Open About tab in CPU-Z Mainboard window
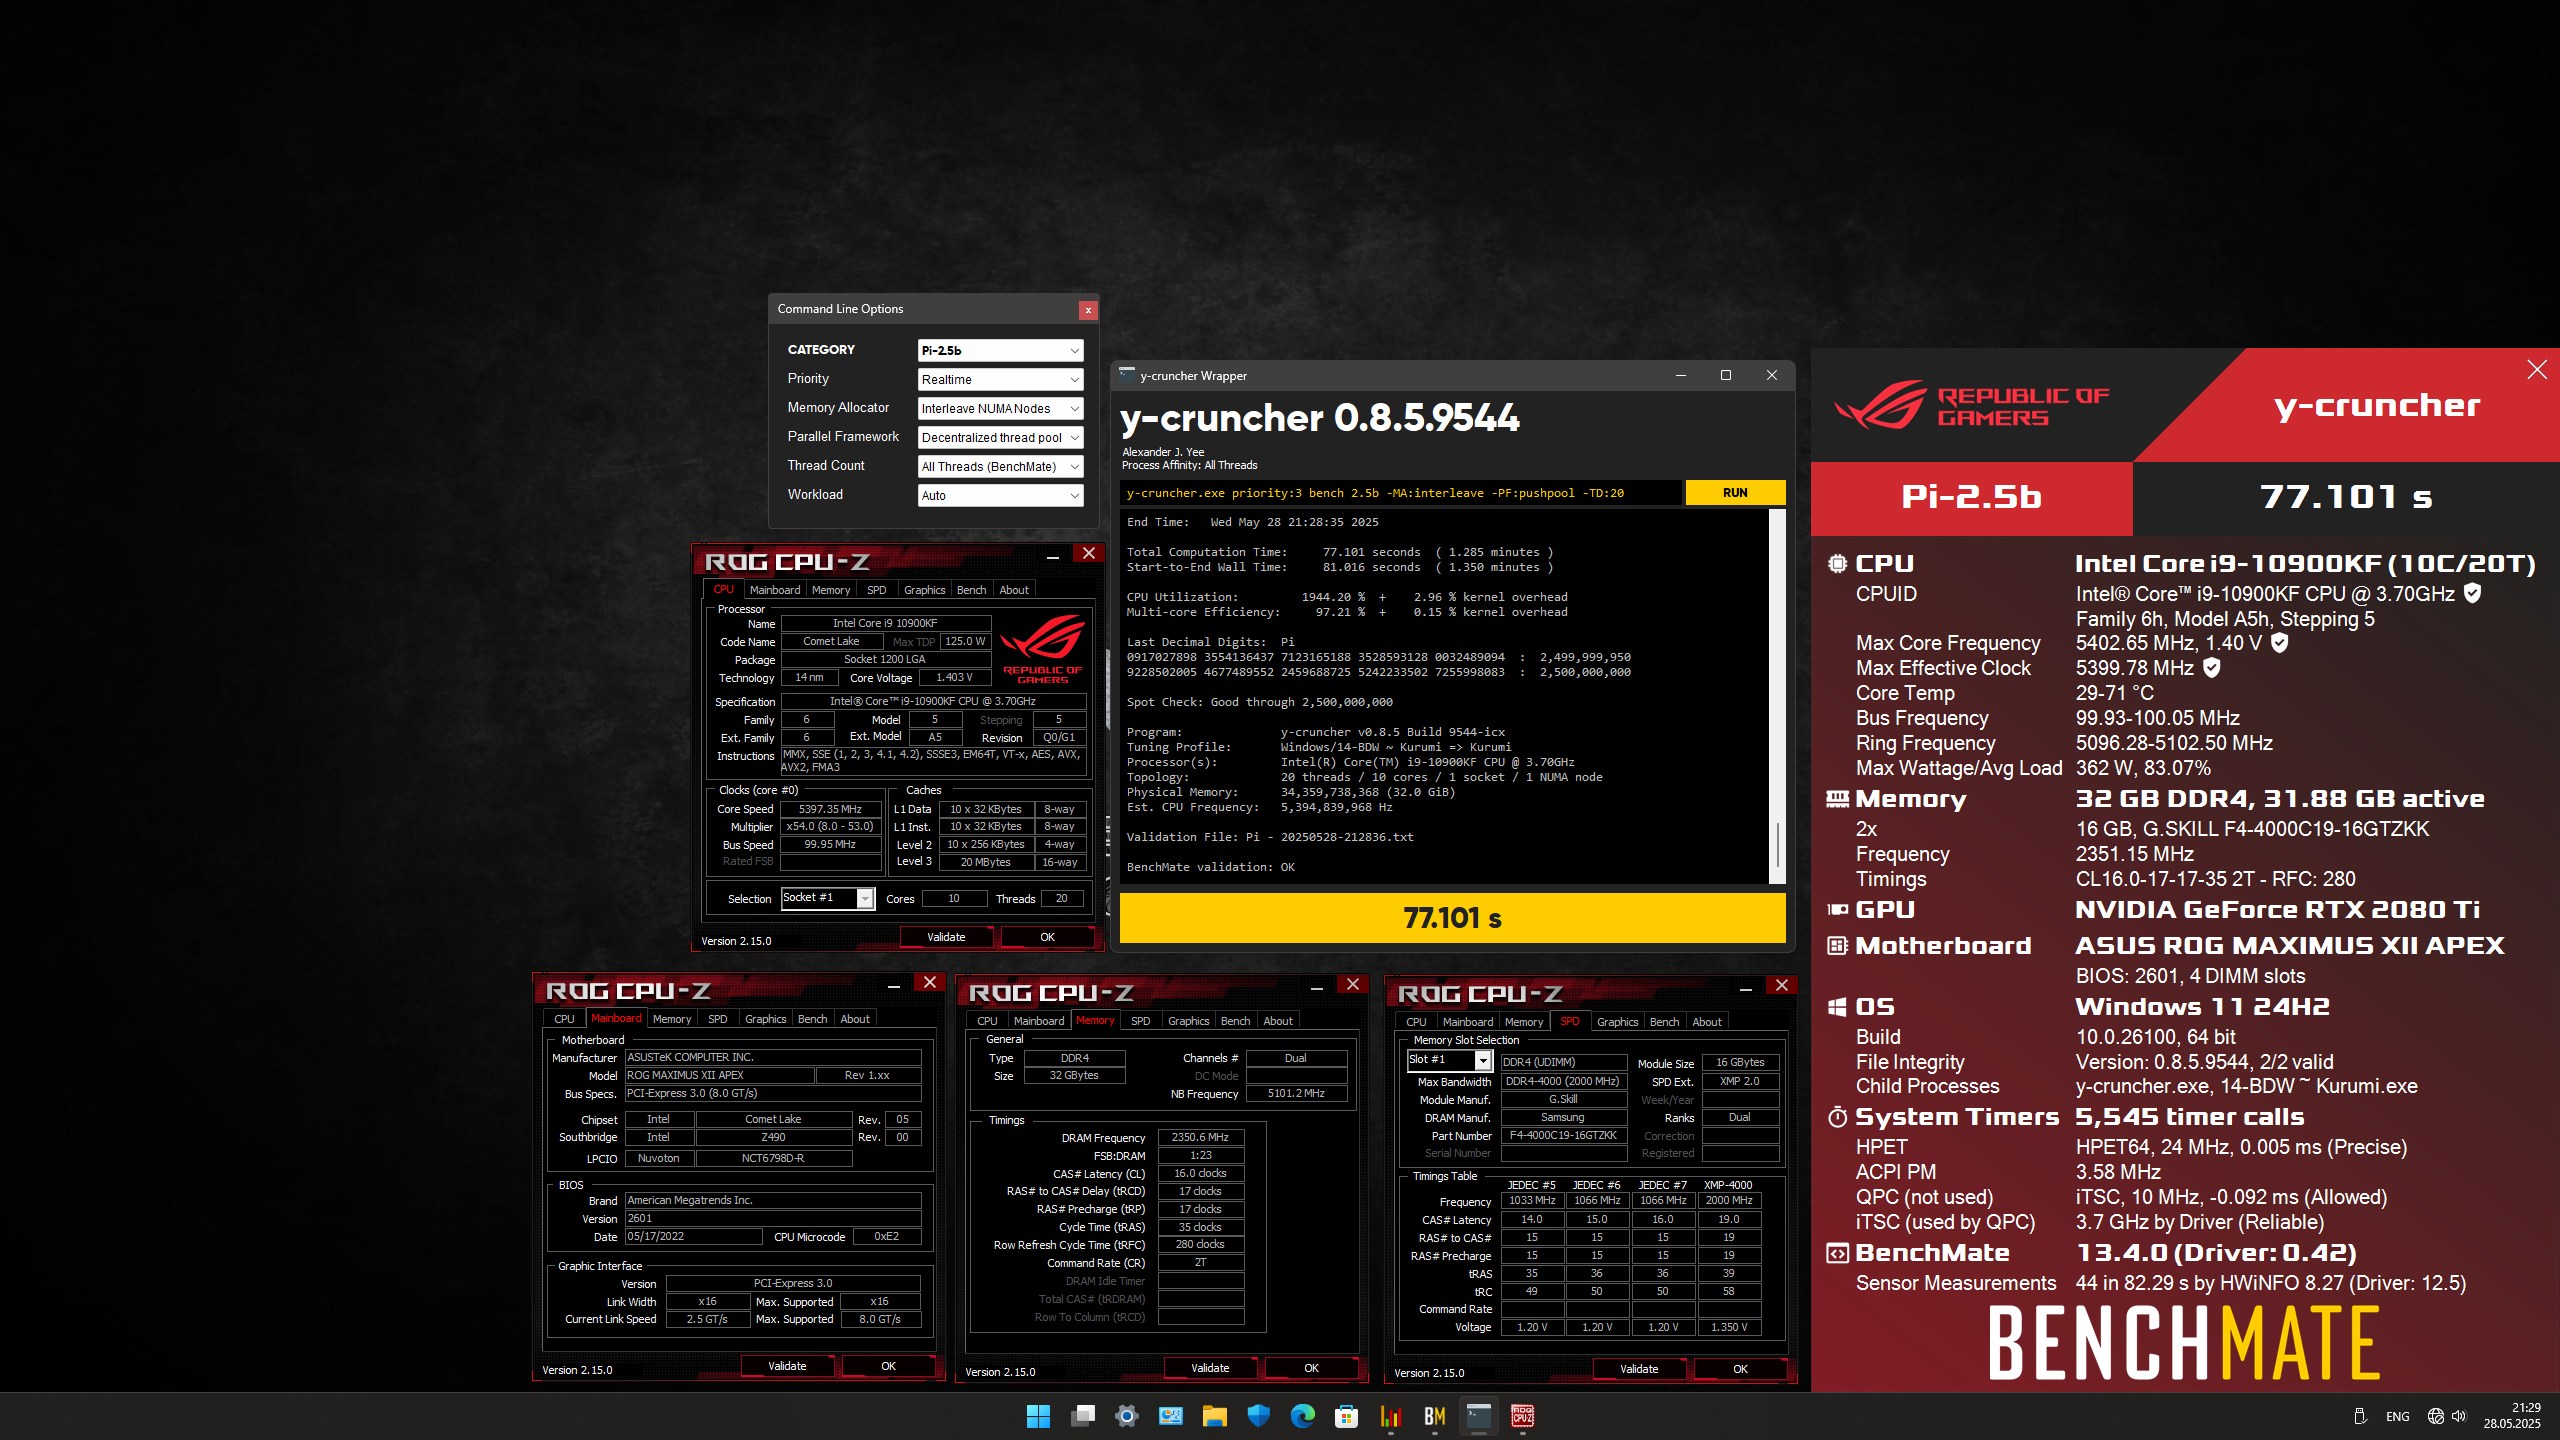Screen dimensions: 2560x1440 click(854, 1019)
